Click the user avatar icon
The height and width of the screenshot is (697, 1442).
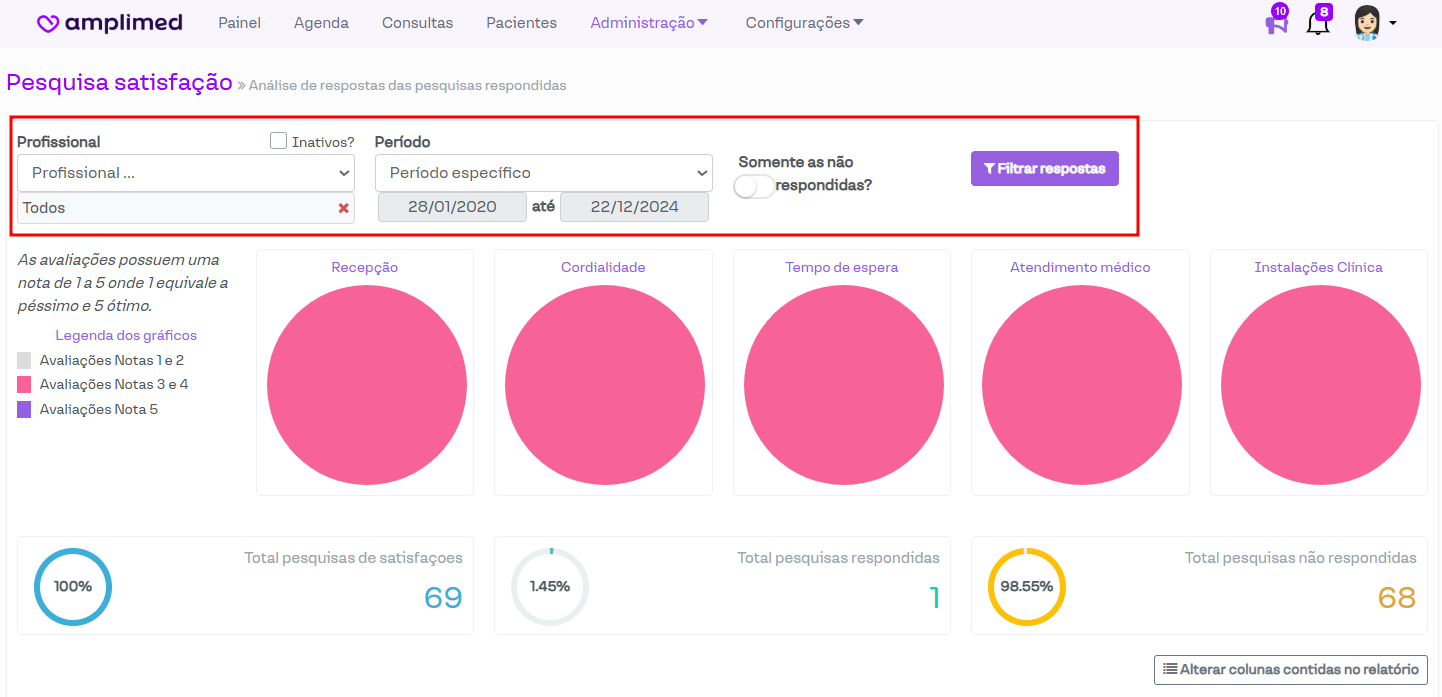pyautogui.click(x=1367, y=22)
